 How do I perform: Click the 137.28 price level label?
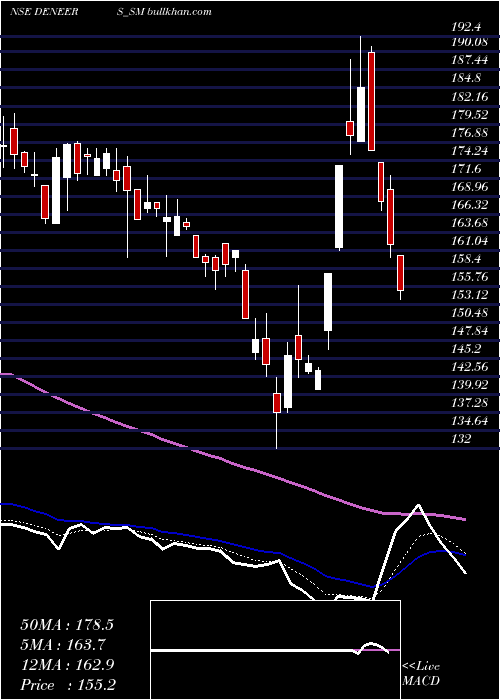[468, 403]
